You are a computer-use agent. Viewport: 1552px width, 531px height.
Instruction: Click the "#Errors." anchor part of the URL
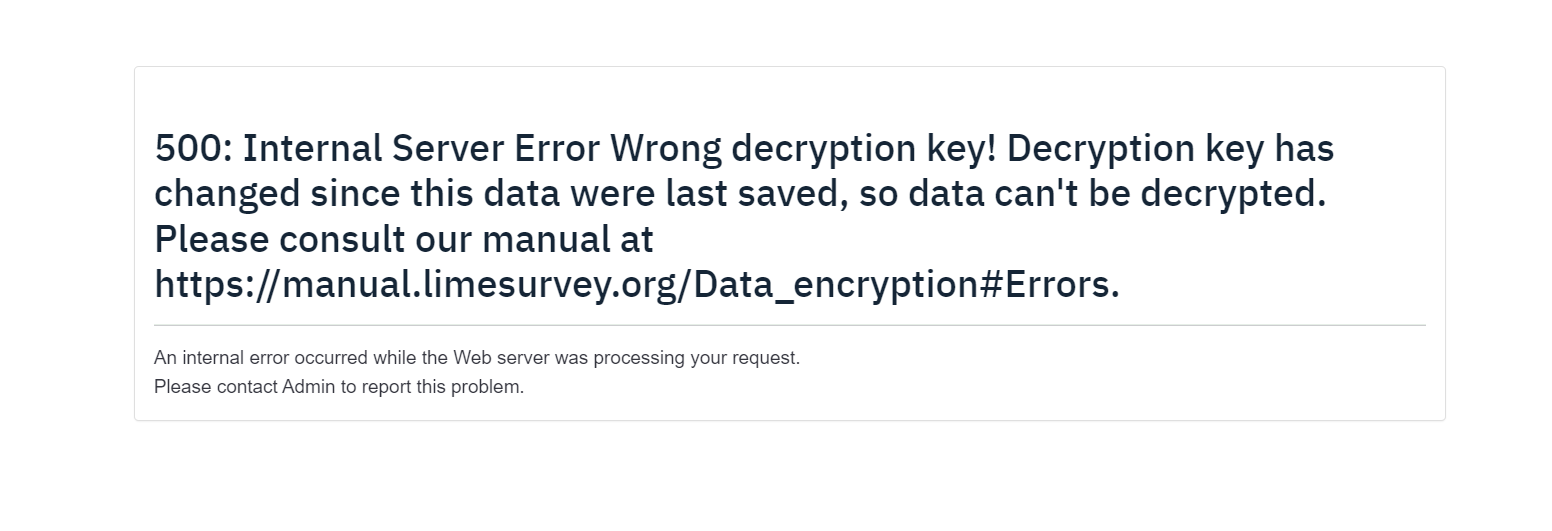point(1048,285)
